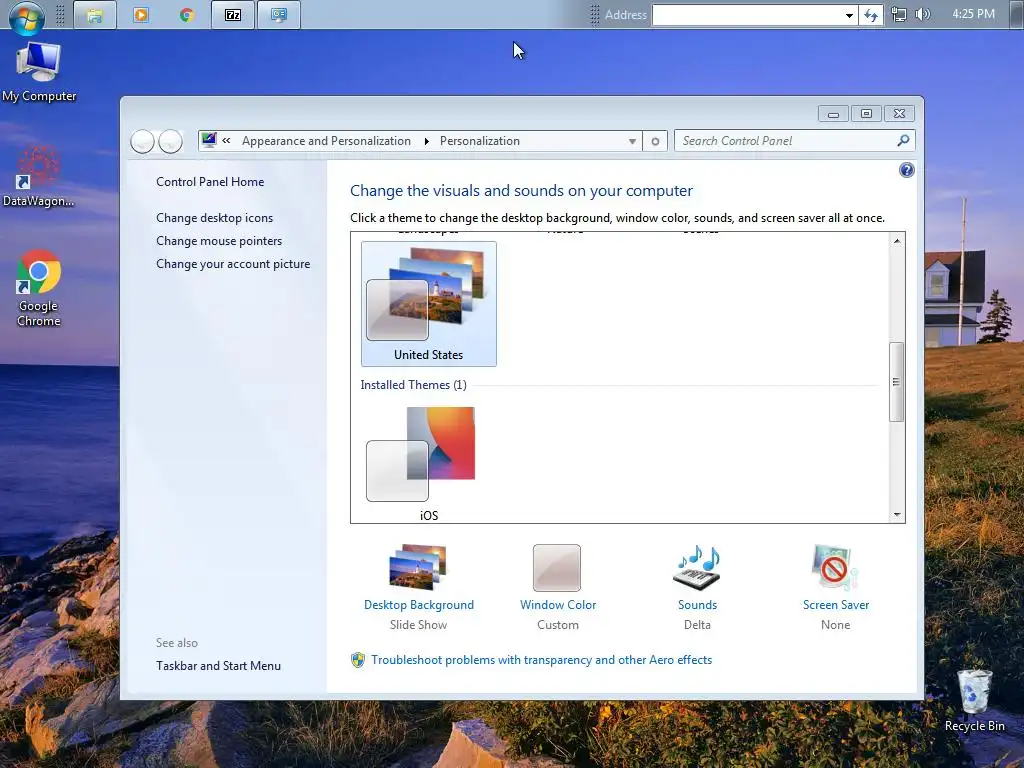Open Windows Explorer from the taskbar
1024x768 pixels.
(95, 15)
